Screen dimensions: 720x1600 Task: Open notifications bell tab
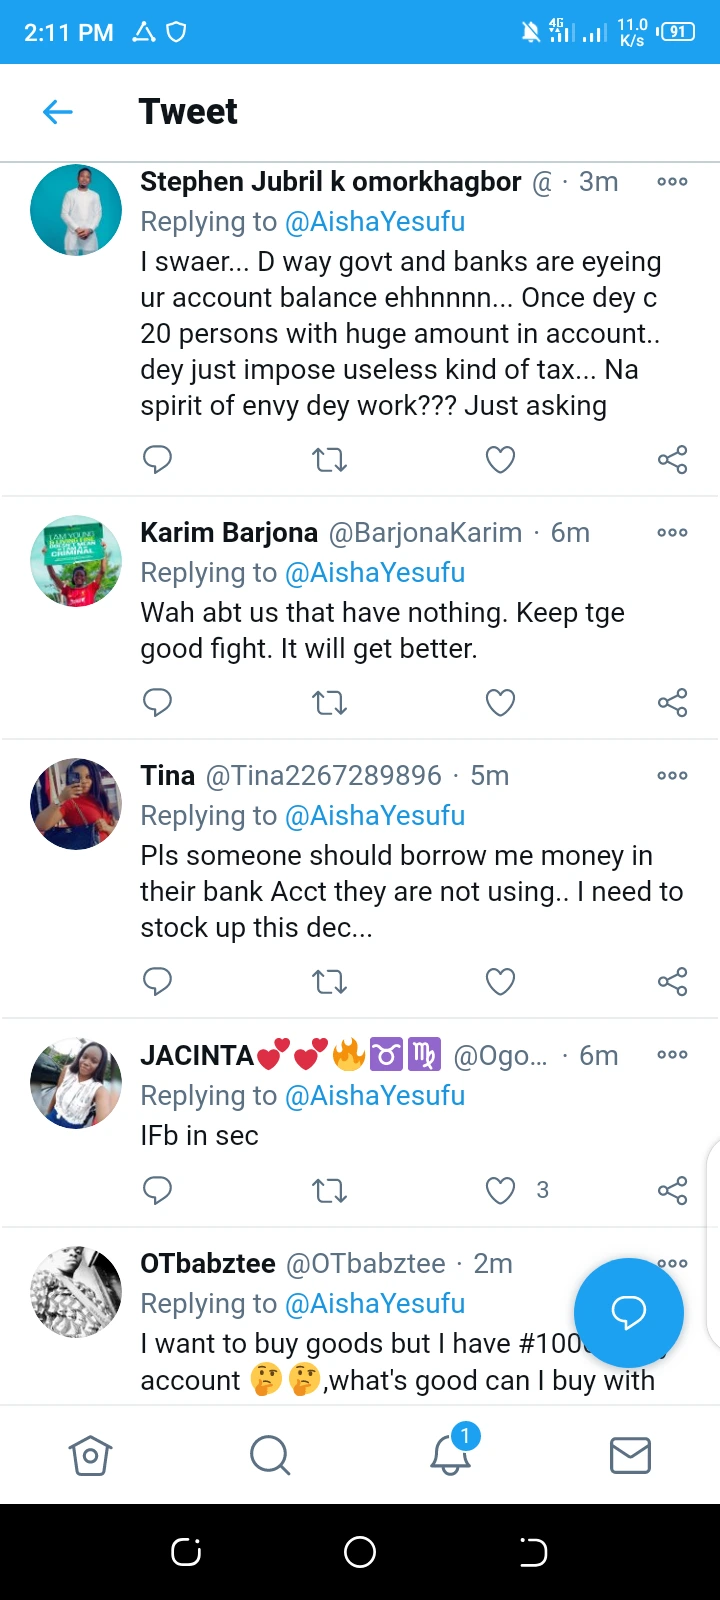450,1455
